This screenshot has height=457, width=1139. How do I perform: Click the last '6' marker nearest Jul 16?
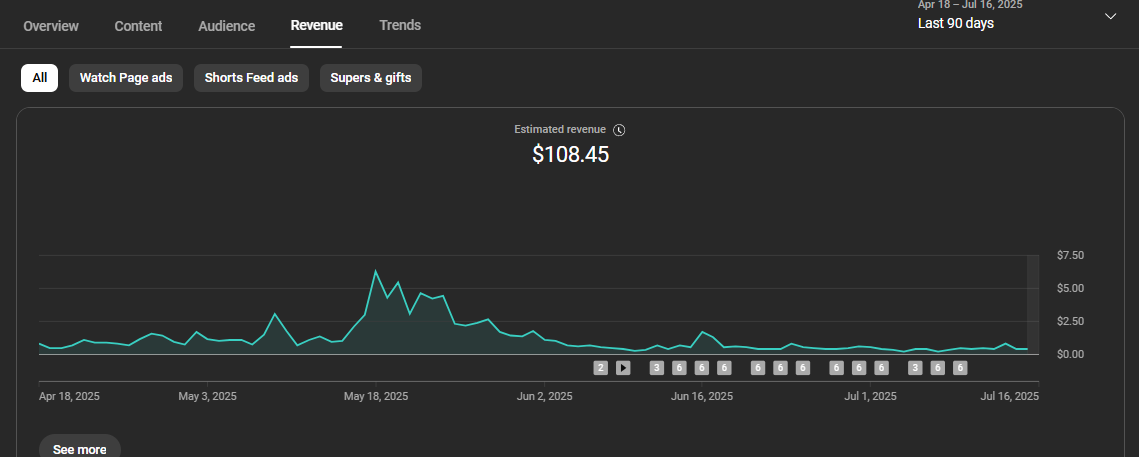coord(960,368)
